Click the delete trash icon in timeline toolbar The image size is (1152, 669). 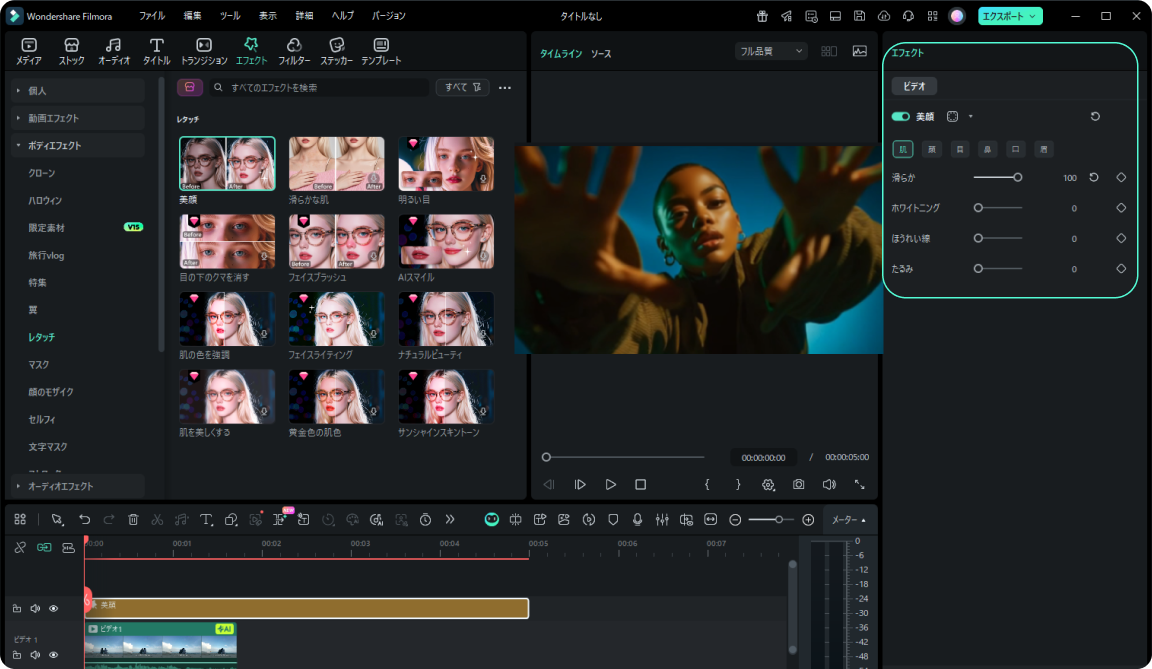pyautogui.click(x=133, y=520)
